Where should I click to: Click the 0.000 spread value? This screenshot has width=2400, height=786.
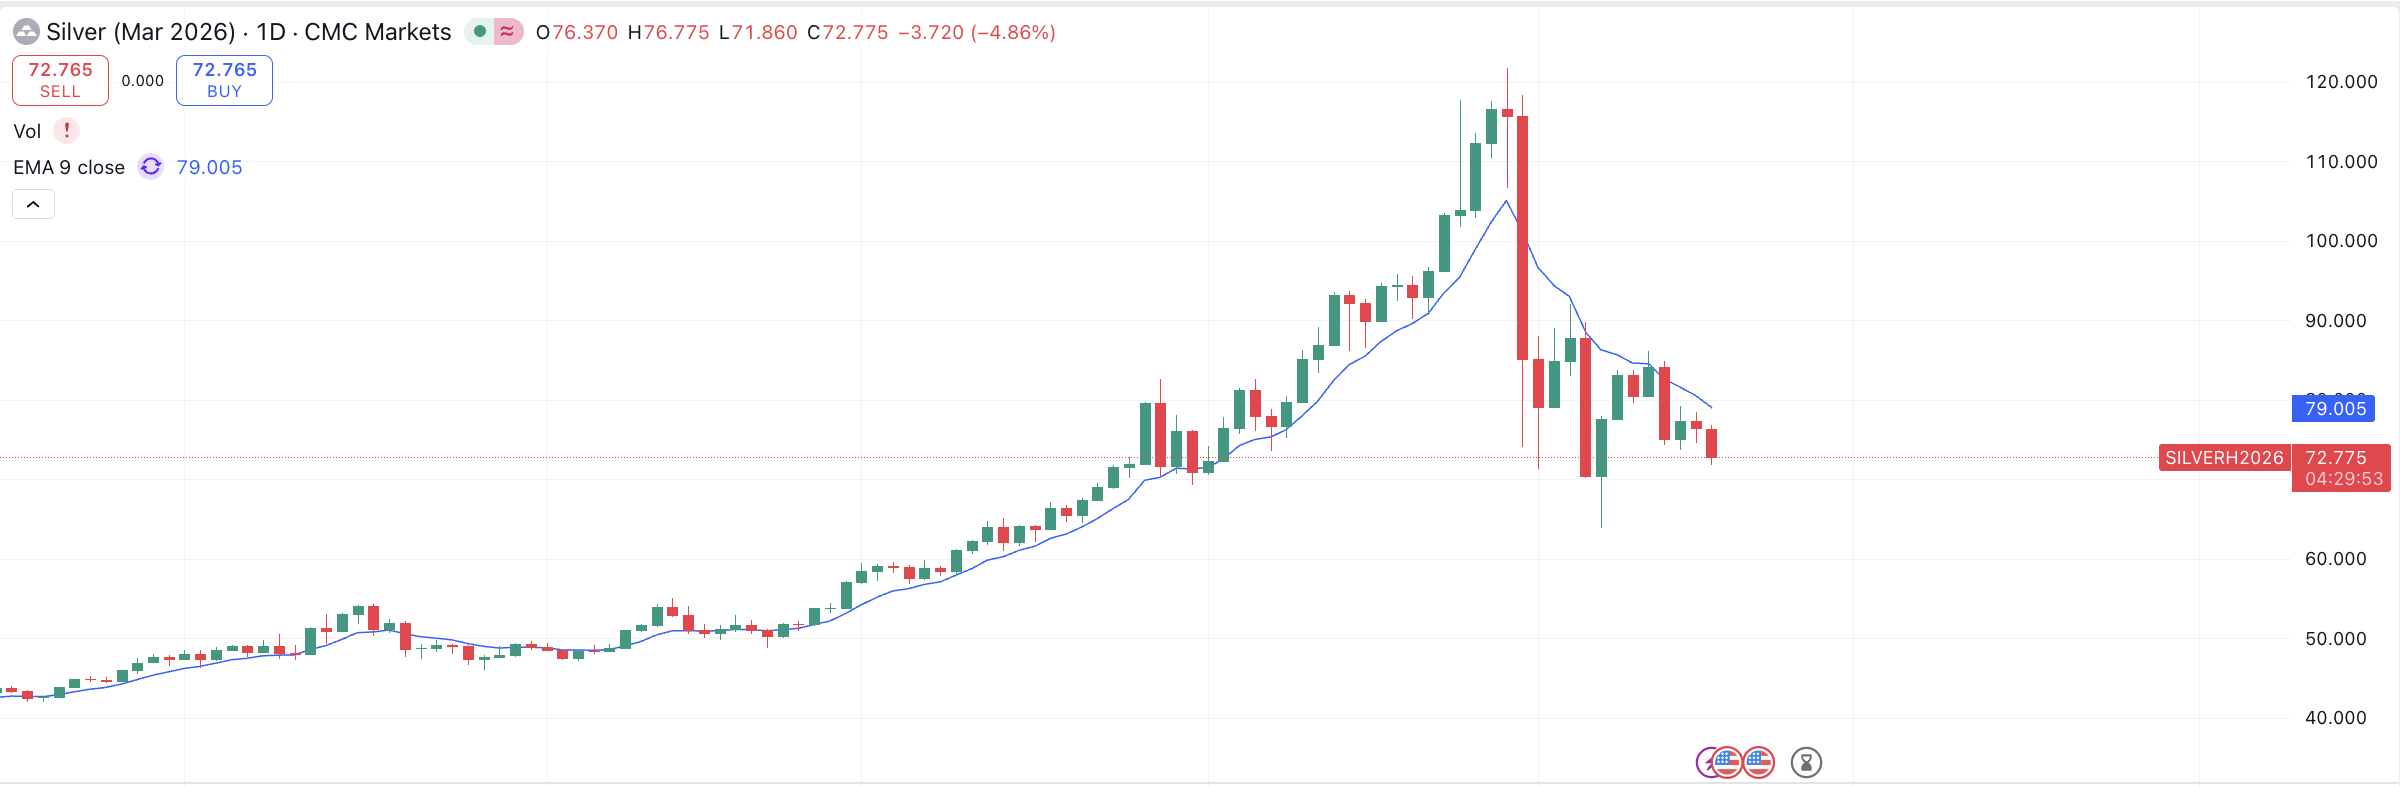coord(142,81)
